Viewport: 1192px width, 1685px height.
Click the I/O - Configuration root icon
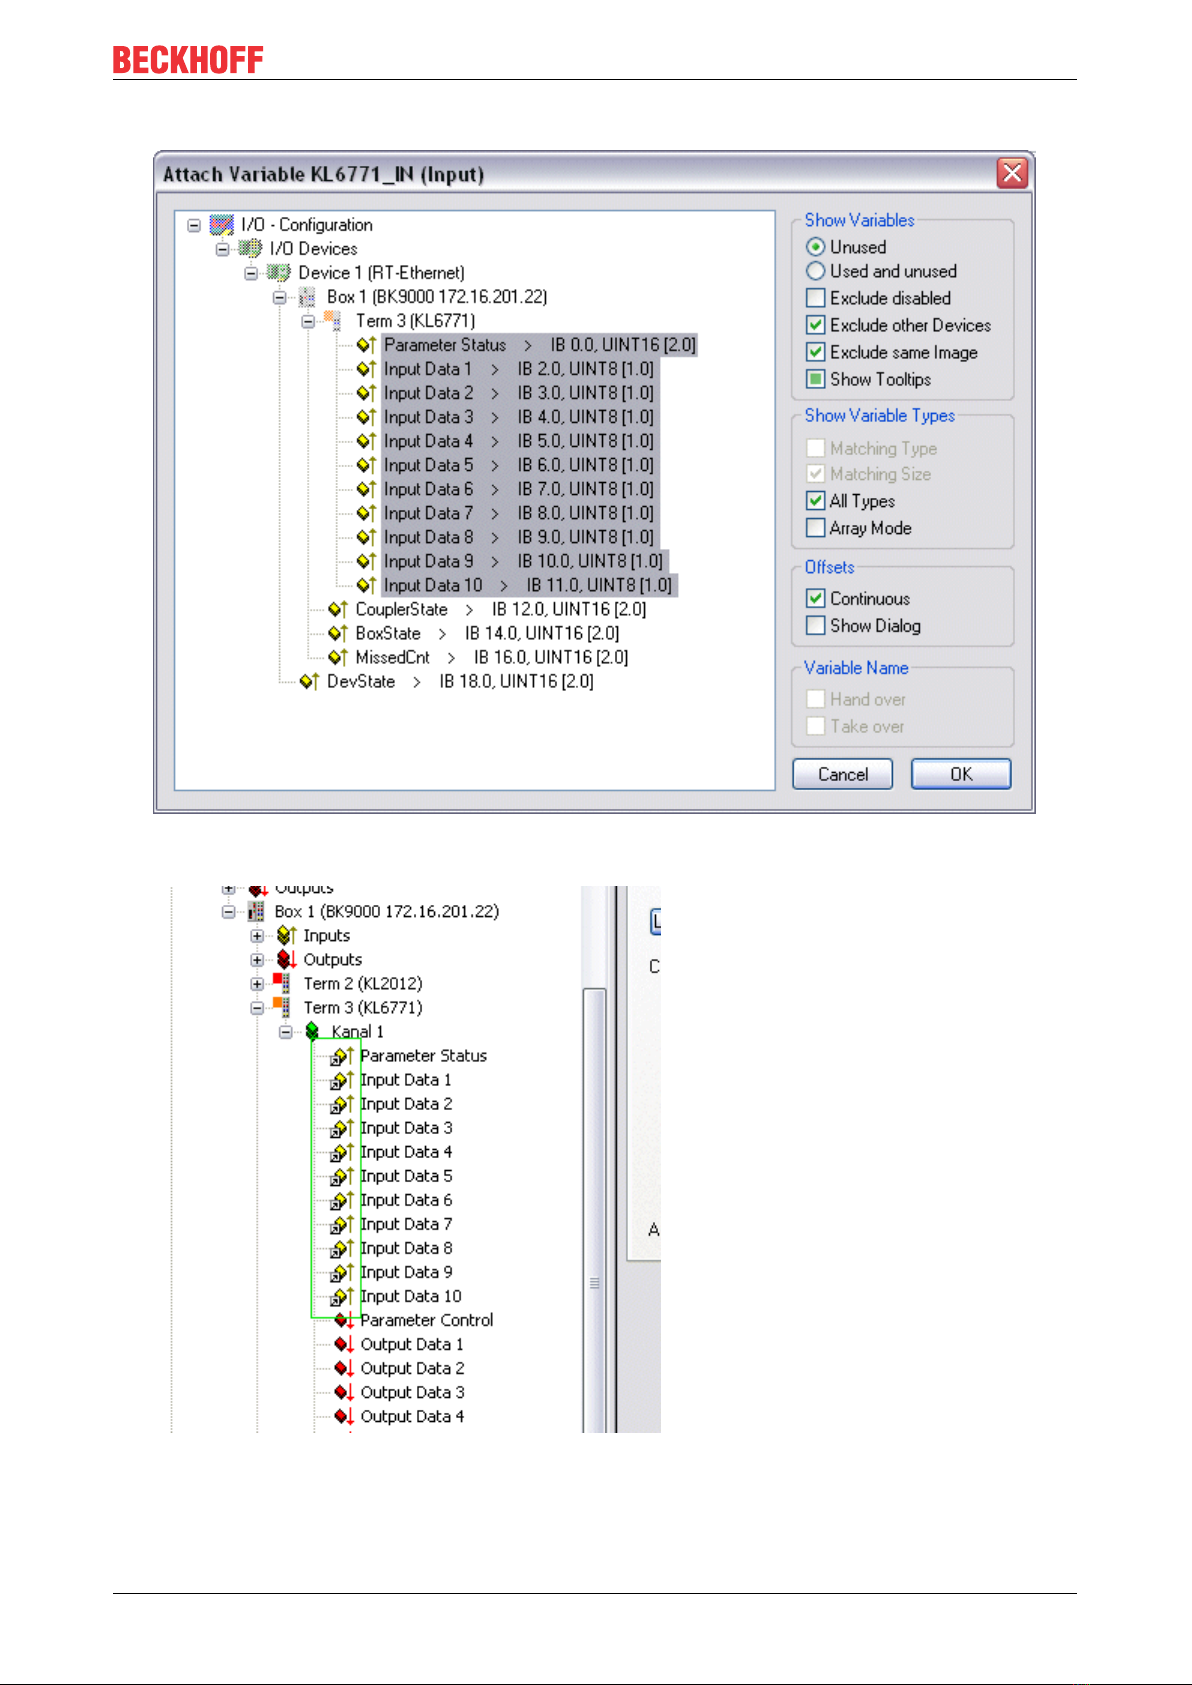point(222,225)
